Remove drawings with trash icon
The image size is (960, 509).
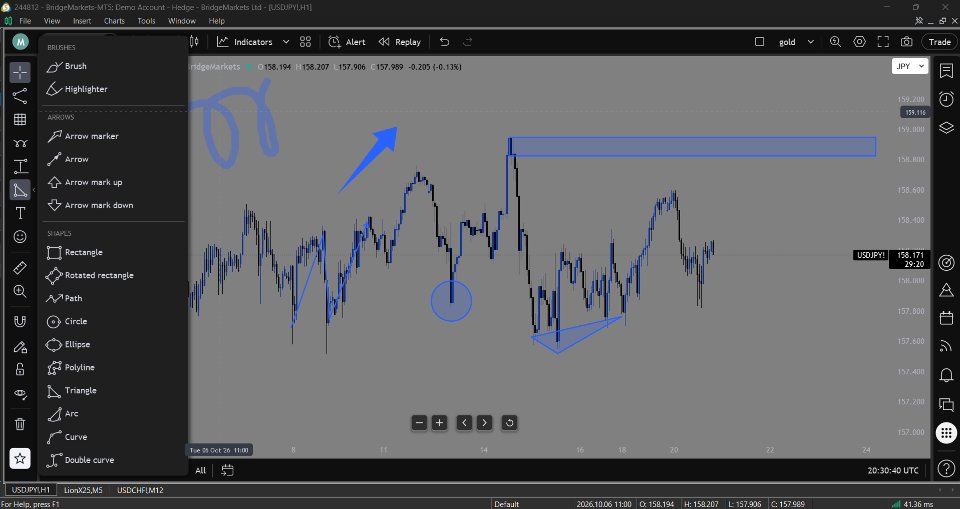[20, 424]
